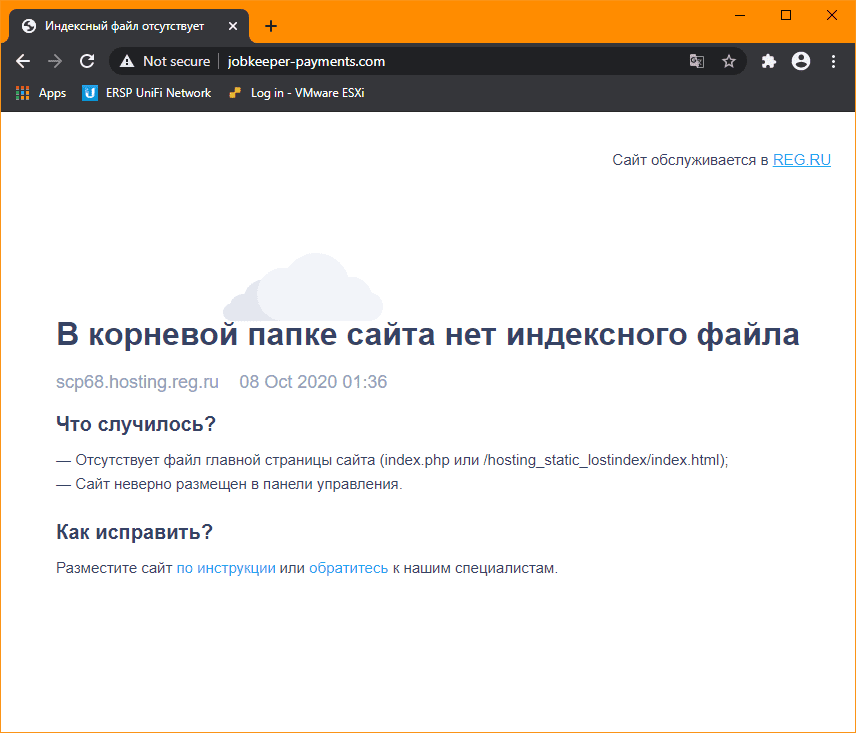This screenshot has width=856, height=733.
Task: Open the Chrome three-dot menu
Action: 833,61
